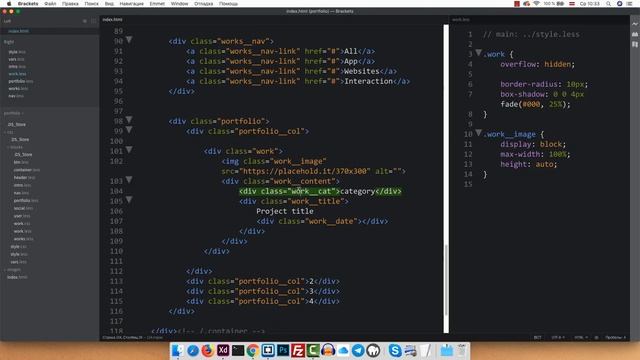This screenshot has width=640, height=360.
Task: Open the Правка menu
Action: tap(70, 4)
